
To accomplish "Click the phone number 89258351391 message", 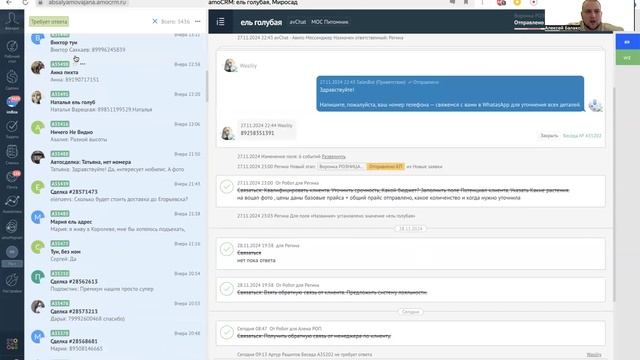I will tap(257, 133).
